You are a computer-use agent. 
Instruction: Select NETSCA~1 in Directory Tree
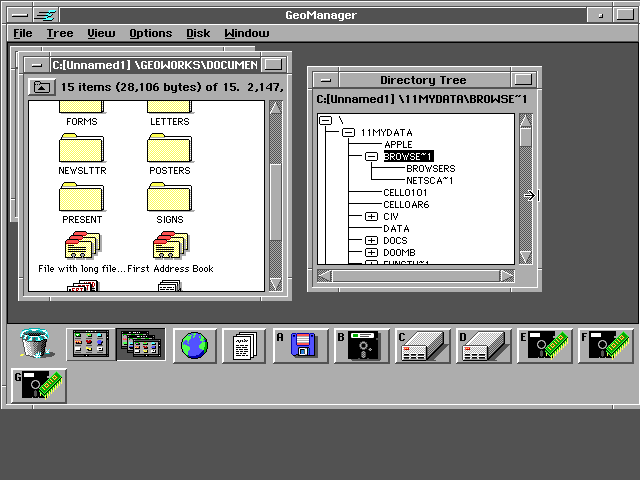click(429, 180)
